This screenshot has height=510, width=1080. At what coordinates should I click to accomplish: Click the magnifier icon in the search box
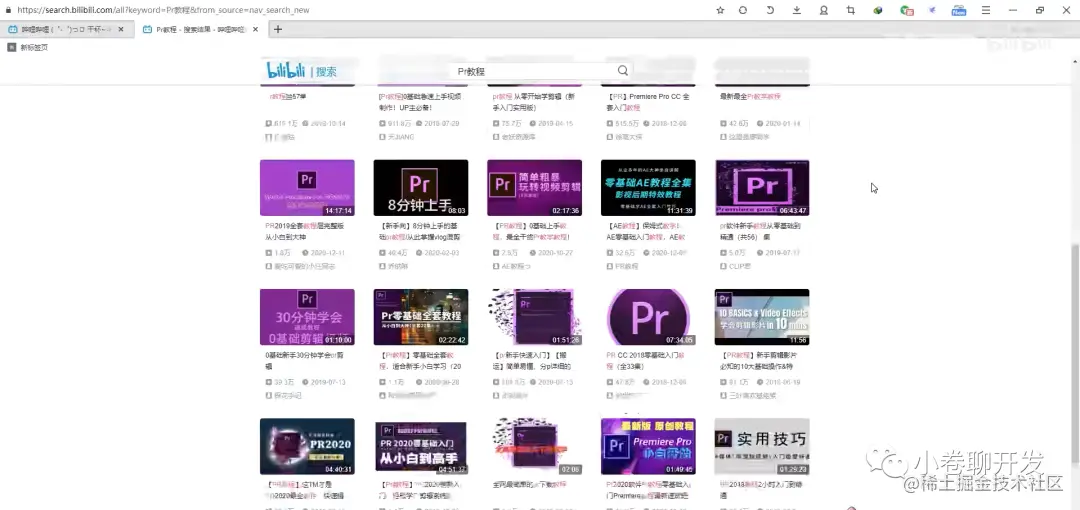click(x=623, y=70)
